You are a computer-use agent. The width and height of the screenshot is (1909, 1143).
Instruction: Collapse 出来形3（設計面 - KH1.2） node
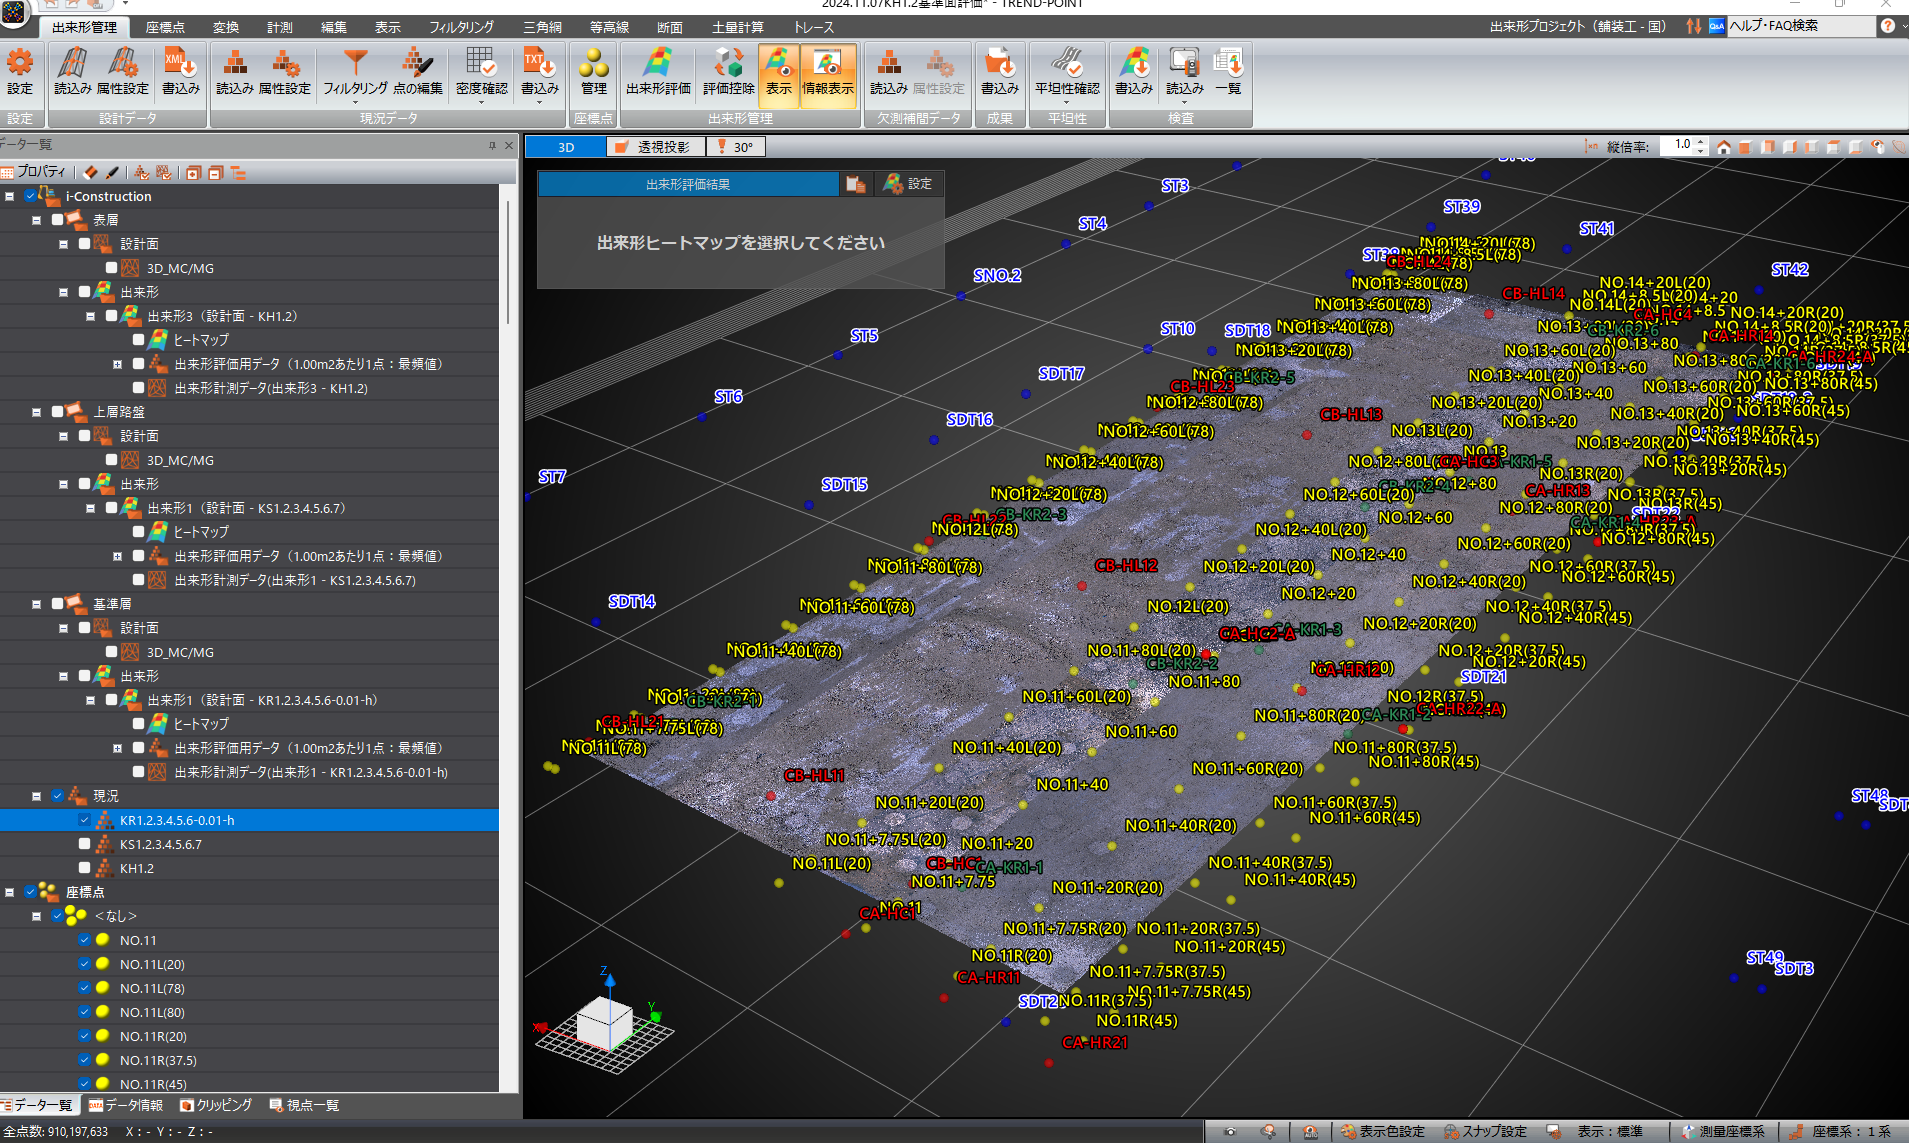(90, 316)
